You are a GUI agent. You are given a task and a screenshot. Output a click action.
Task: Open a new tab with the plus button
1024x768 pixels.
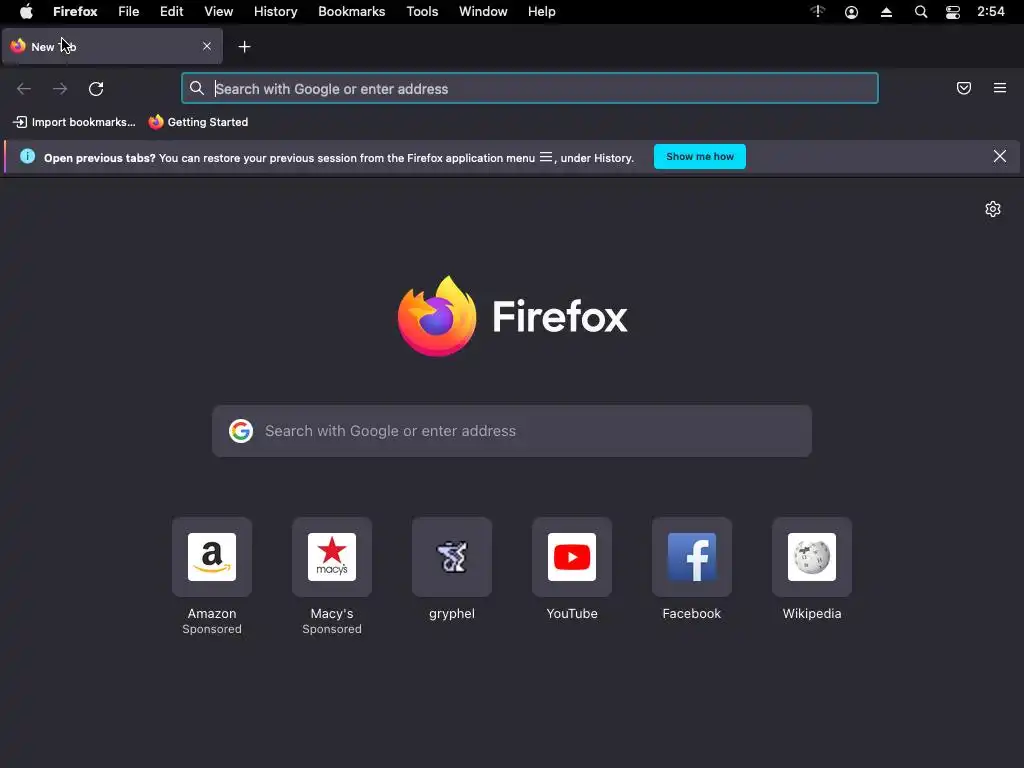pos(244,47)
